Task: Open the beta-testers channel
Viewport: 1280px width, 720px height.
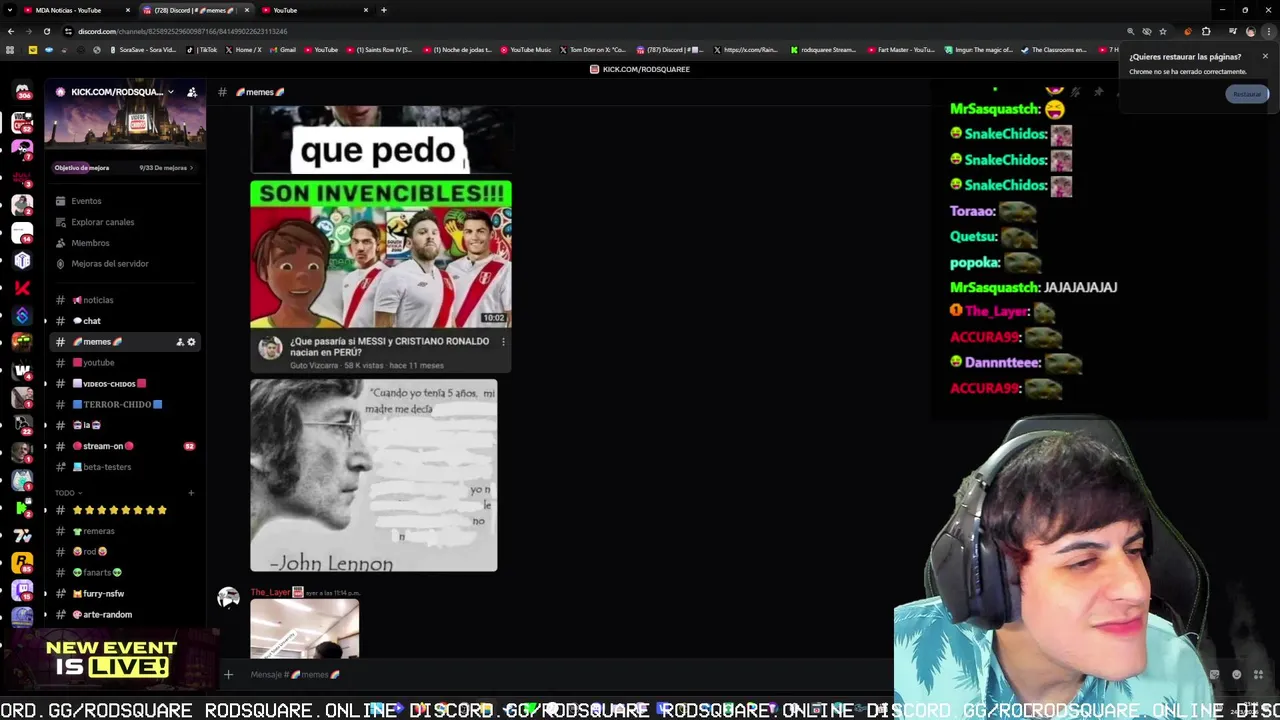Action: 125,467
